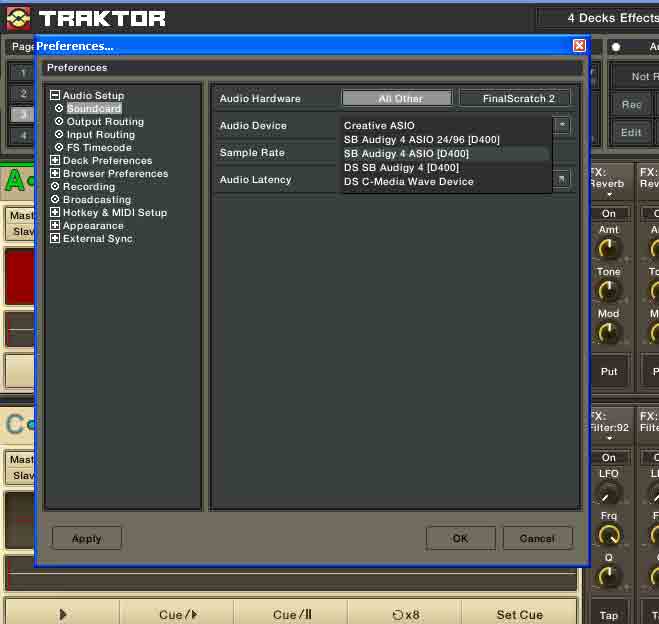This screenshot has height=624, width=659.
Task: Click the Set Cue button
Action: pos(519,614)
